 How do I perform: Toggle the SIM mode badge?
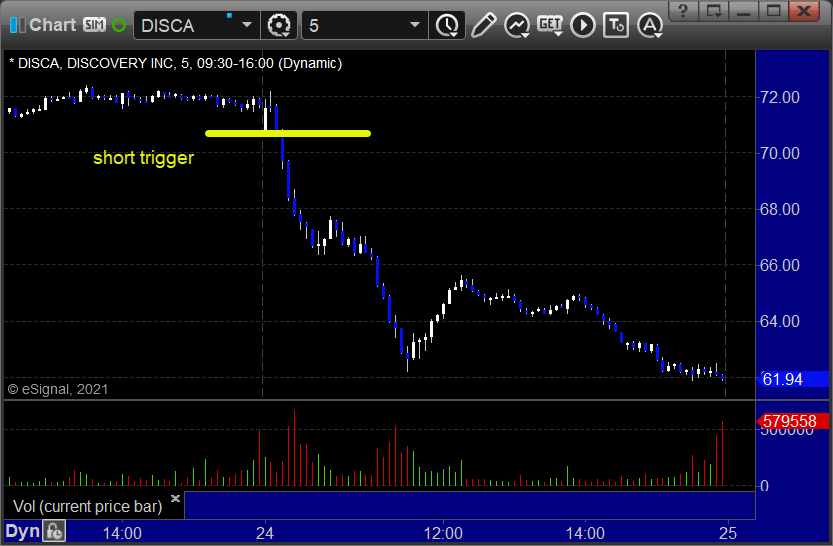click(x=94, y=25)
